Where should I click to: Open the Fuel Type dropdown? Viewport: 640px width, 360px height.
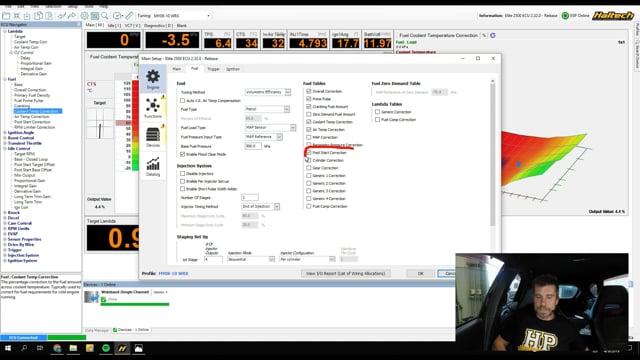click(x=287, y=109)
